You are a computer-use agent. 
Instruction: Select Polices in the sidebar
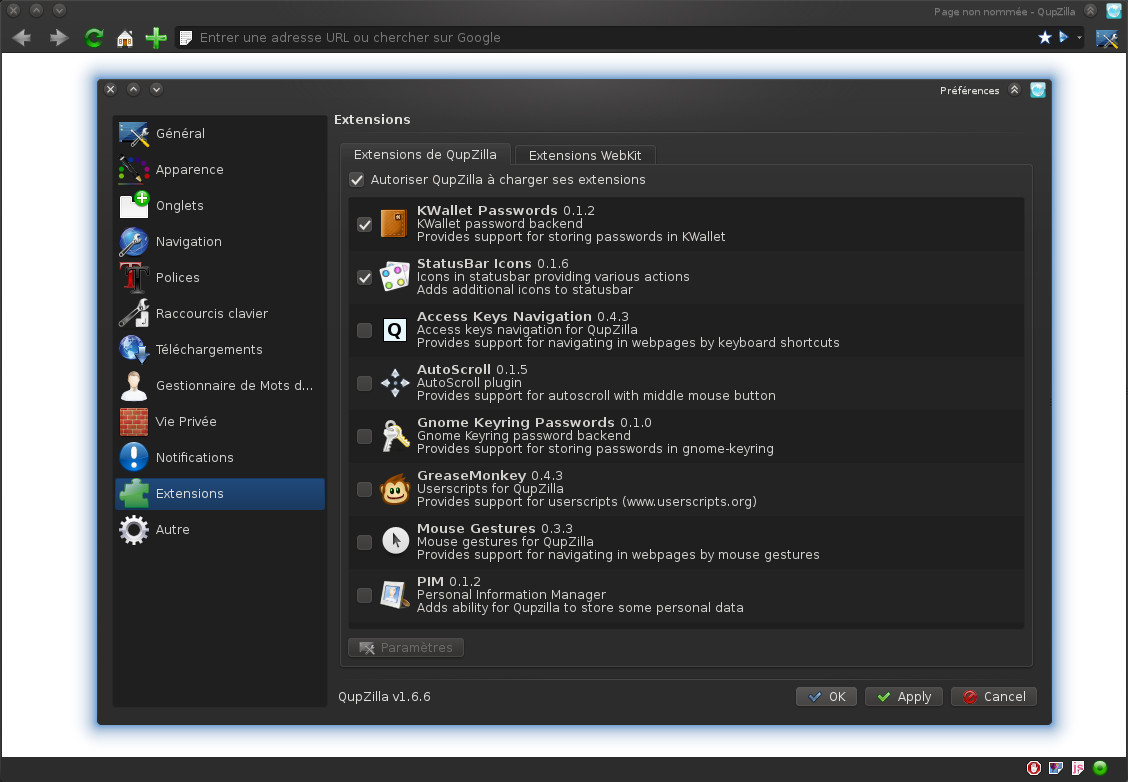point(220,278)
